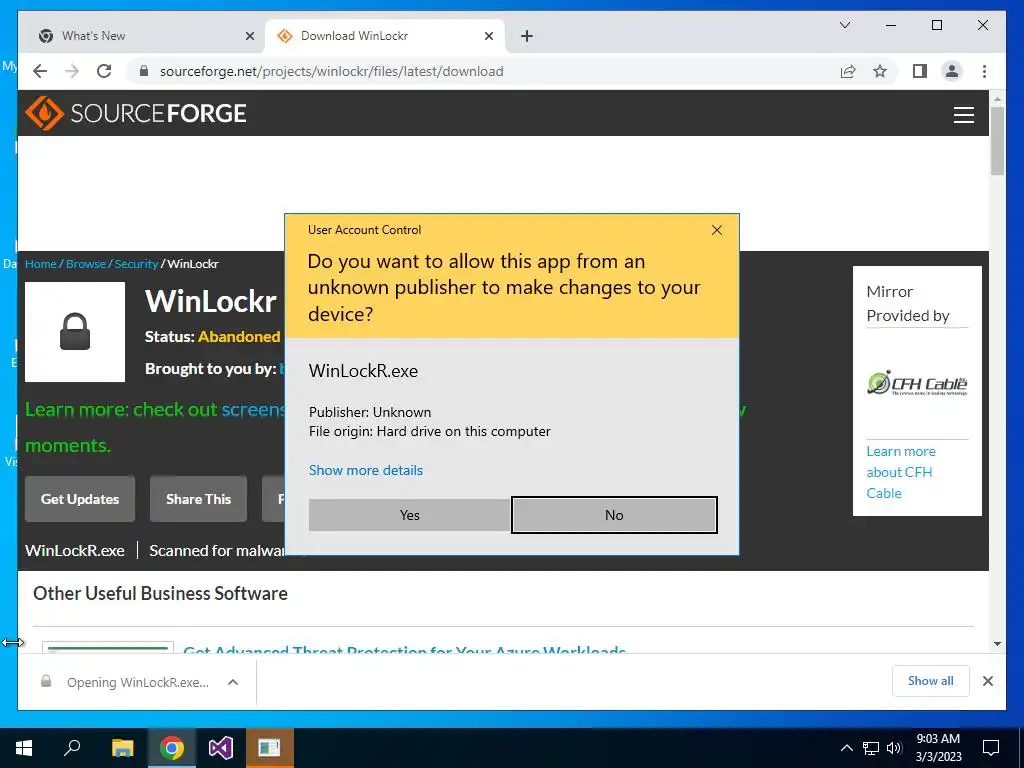Click the Abandoned status text
1024x768 pixels.
pyautogui.click(x=239, y=337)
